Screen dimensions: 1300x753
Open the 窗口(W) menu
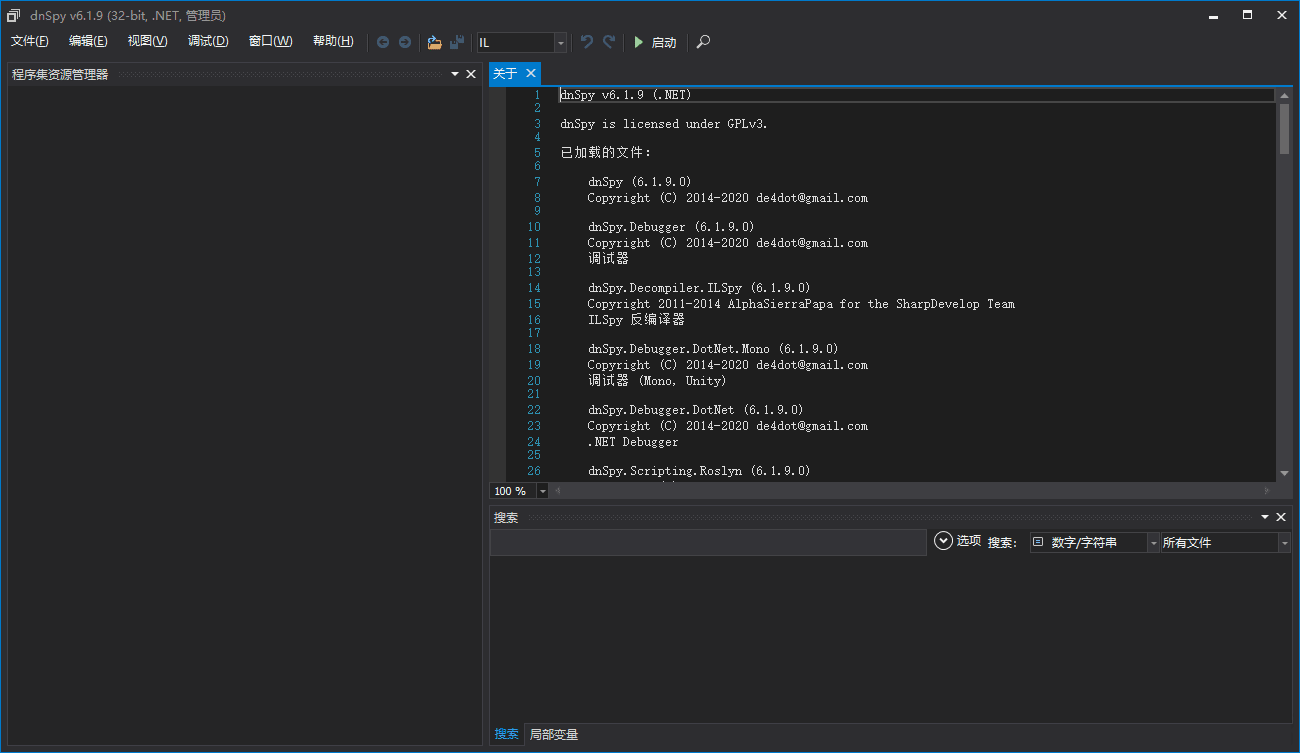point(270,41)
